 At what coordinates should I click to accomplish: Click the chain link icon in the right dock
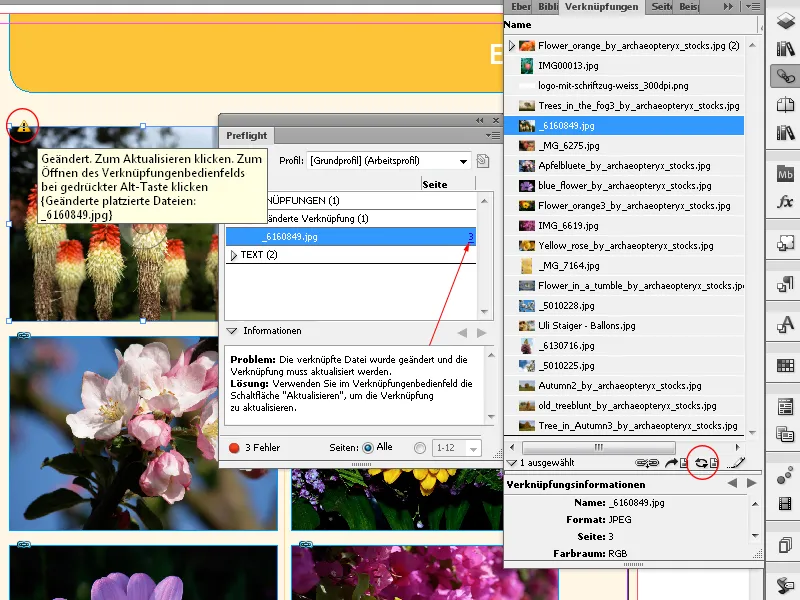(x=786, y=75)
